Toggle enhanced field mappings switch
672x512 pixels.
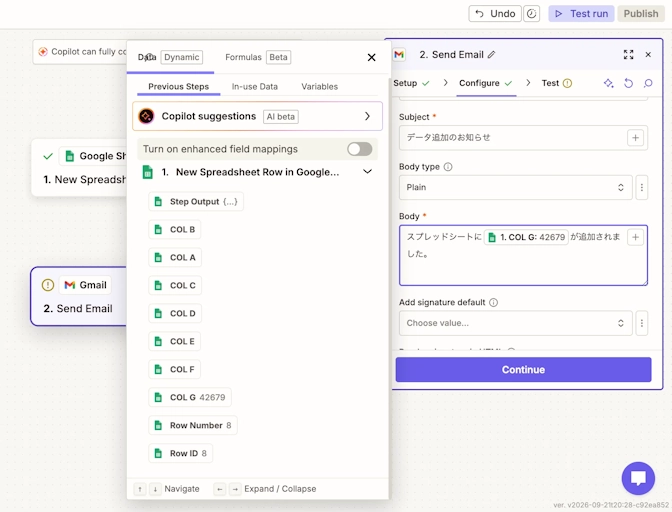click(x=360, y=149)
